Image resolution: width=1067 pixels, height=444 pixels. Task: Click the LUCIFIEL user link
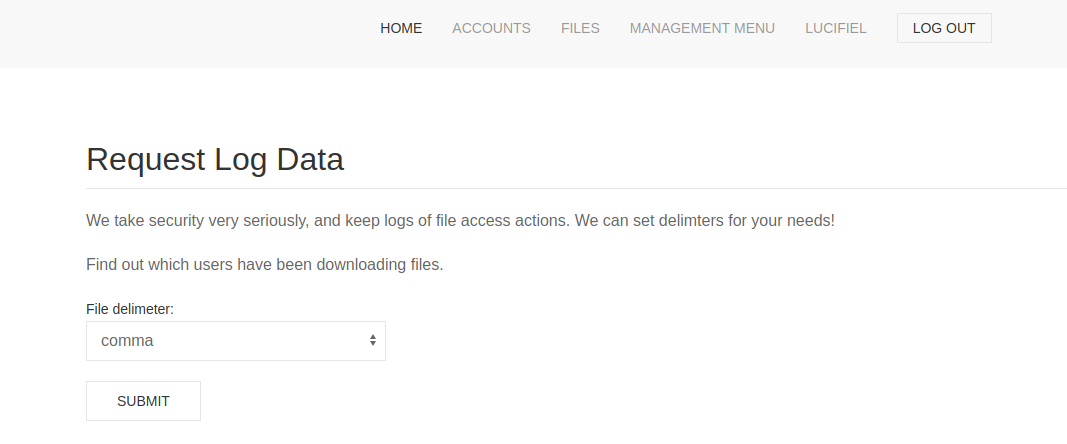click(x=836, y=28)
